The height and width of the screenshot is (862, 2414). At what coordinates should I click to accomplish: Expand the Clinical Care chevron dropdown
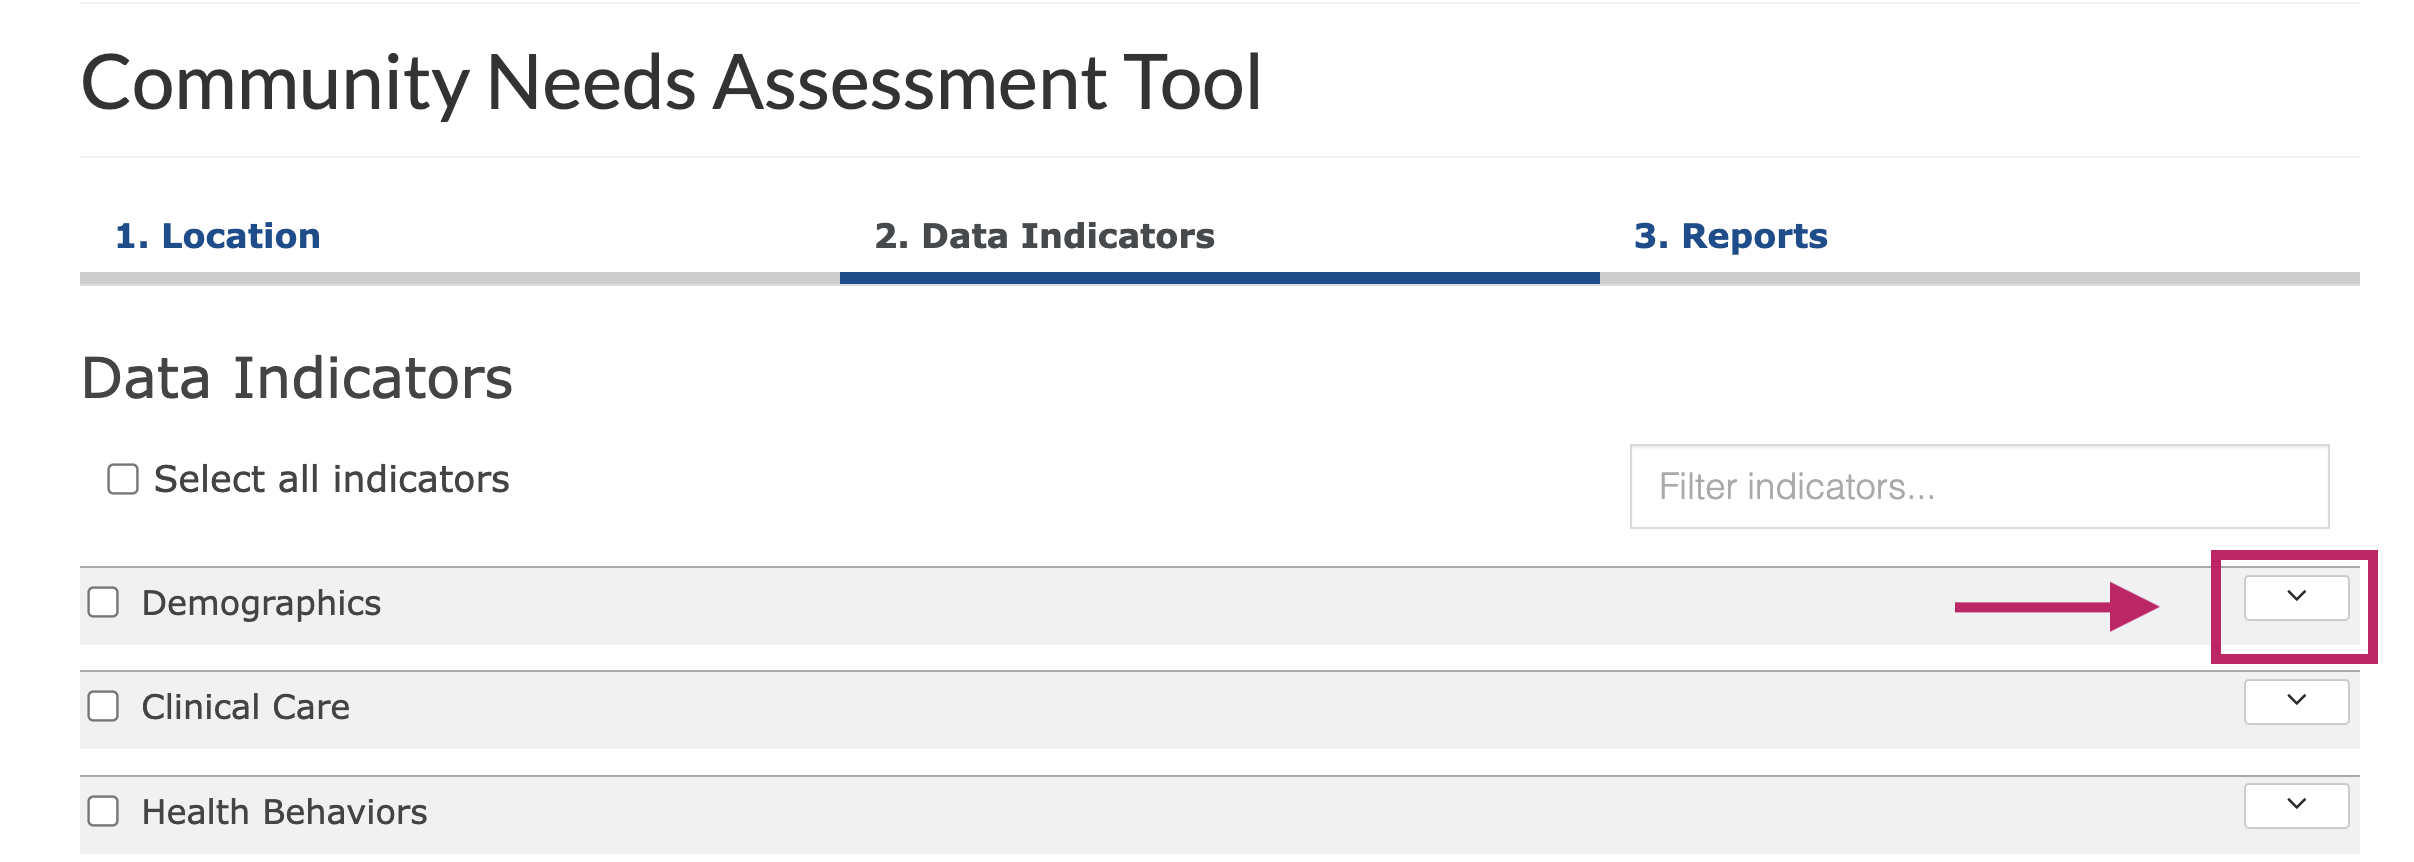click(2295, 702)
